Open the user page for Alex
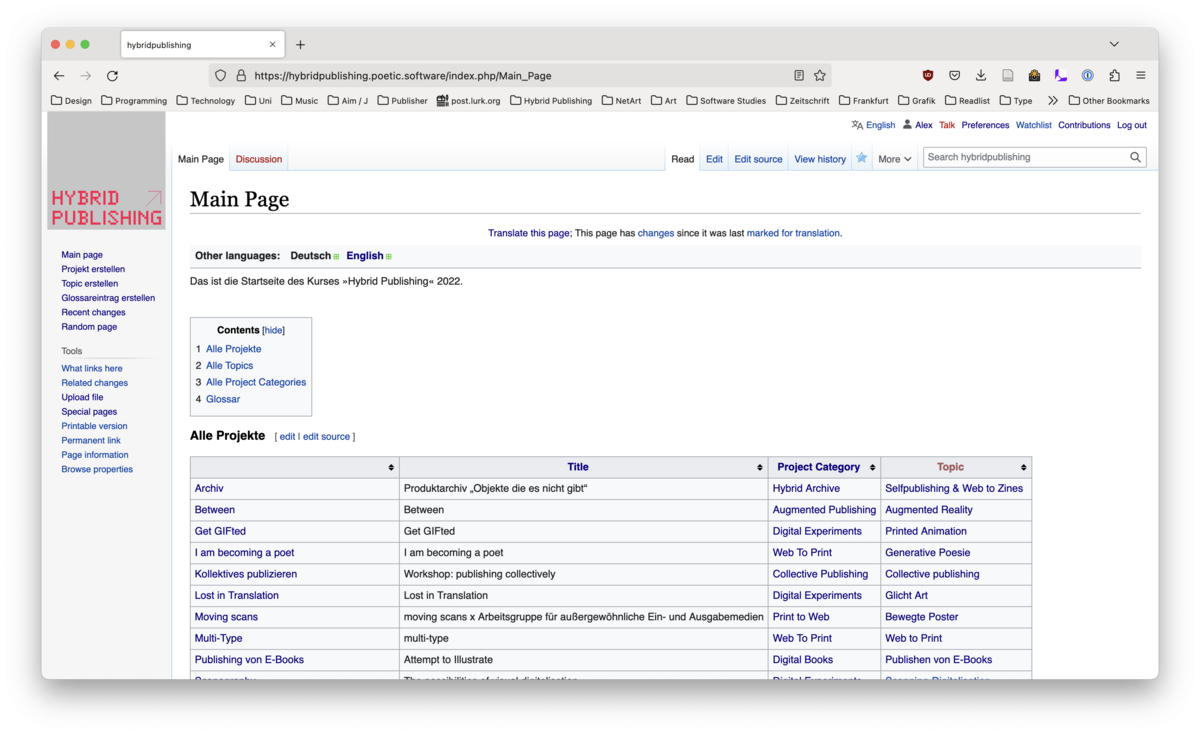1200x734 pixels. coord(923,125)
